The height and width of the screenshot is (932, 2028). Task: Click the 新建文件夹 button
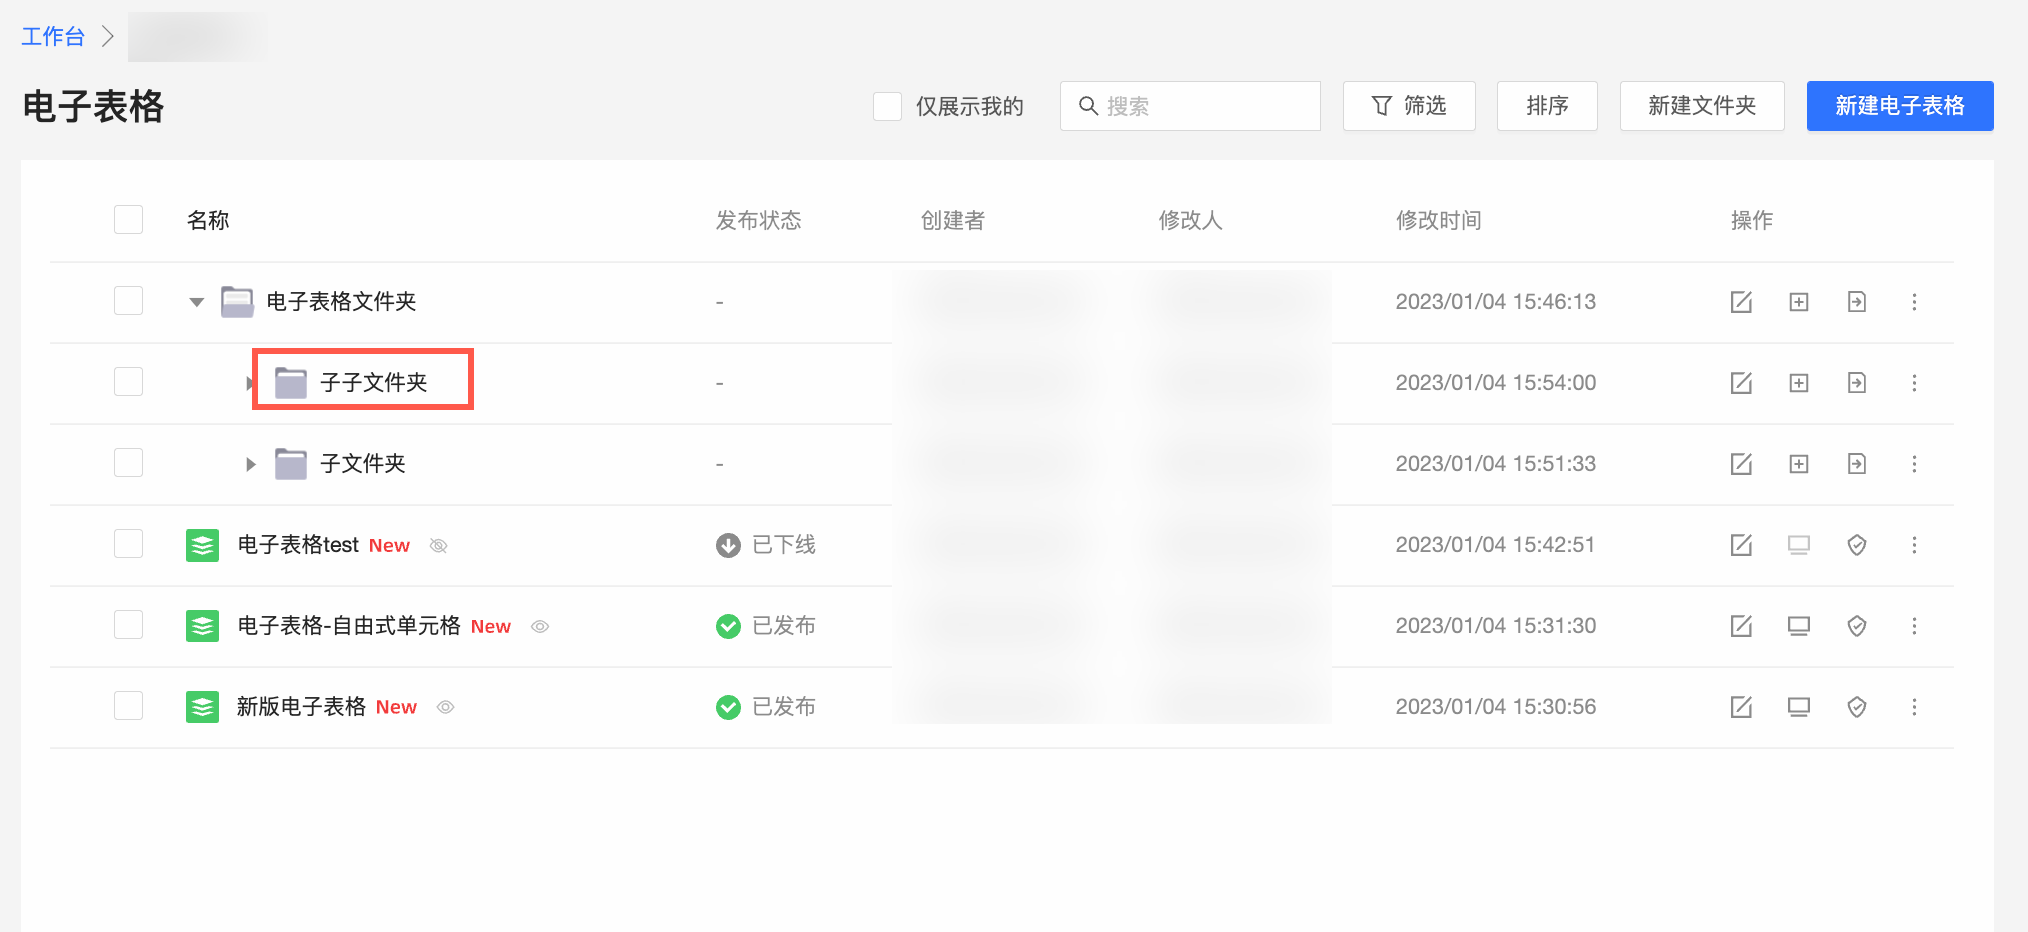[1702, 106]
